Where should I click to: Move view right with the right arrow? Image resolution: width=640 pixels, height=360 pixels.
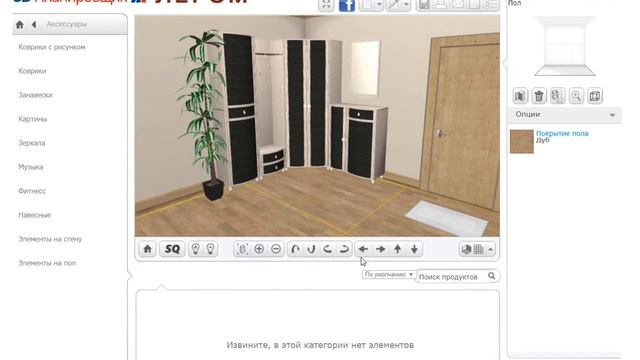point(380,249)
